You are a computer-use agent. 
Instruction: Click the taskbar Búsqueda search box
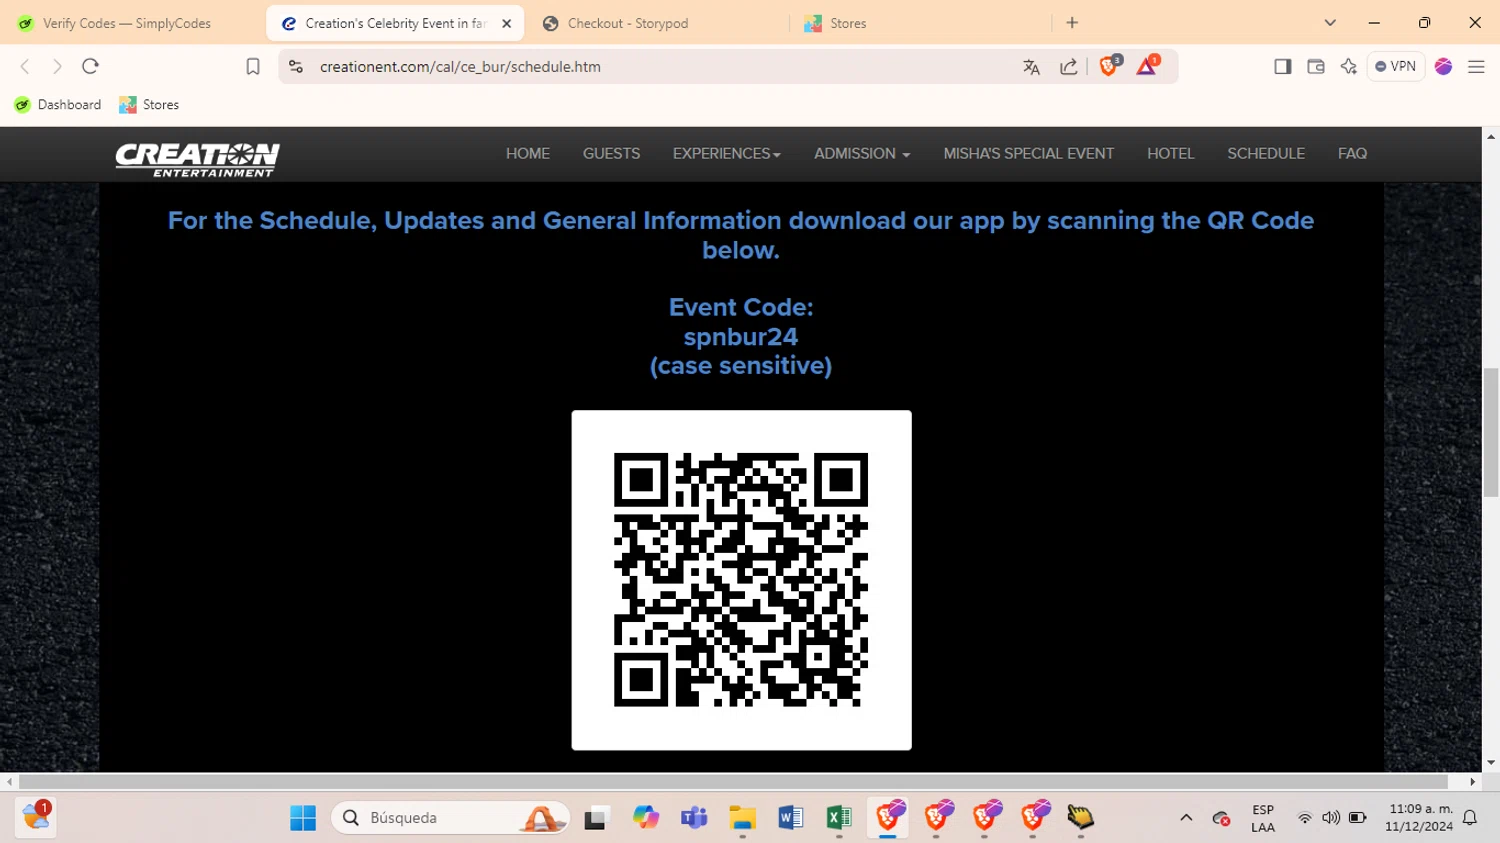click(x=450, y=818)
